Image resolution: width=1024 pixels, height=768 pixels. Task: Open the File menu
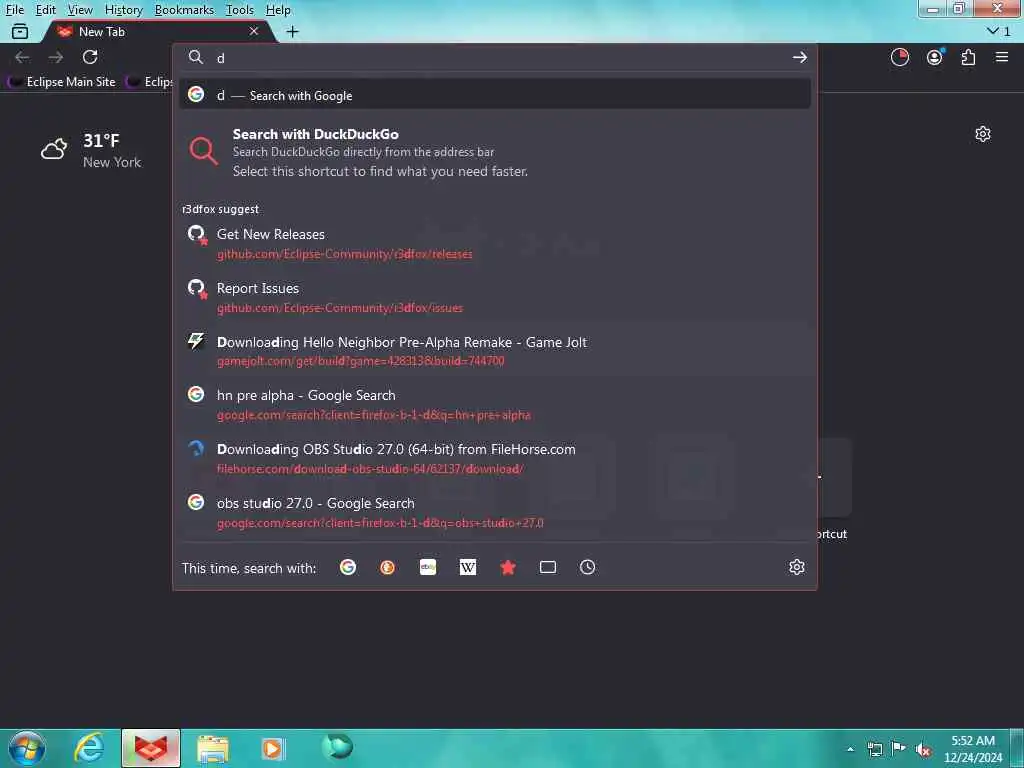[x=14, y=10]
